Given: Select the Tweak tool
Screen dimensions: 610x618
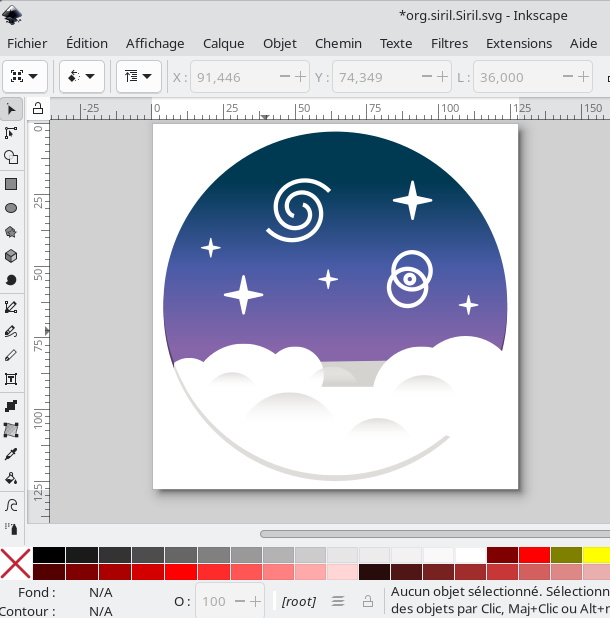Looking at the screenshot, I should click(11, 505).
